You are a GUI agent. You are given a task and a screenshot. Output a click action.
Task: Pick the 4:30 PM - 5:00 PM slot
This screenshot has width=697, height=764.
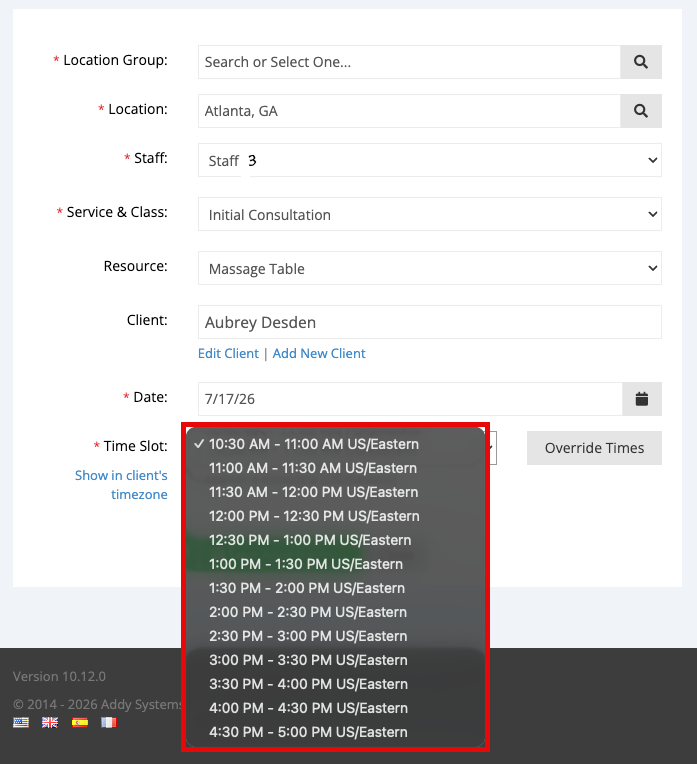point(335,732)
